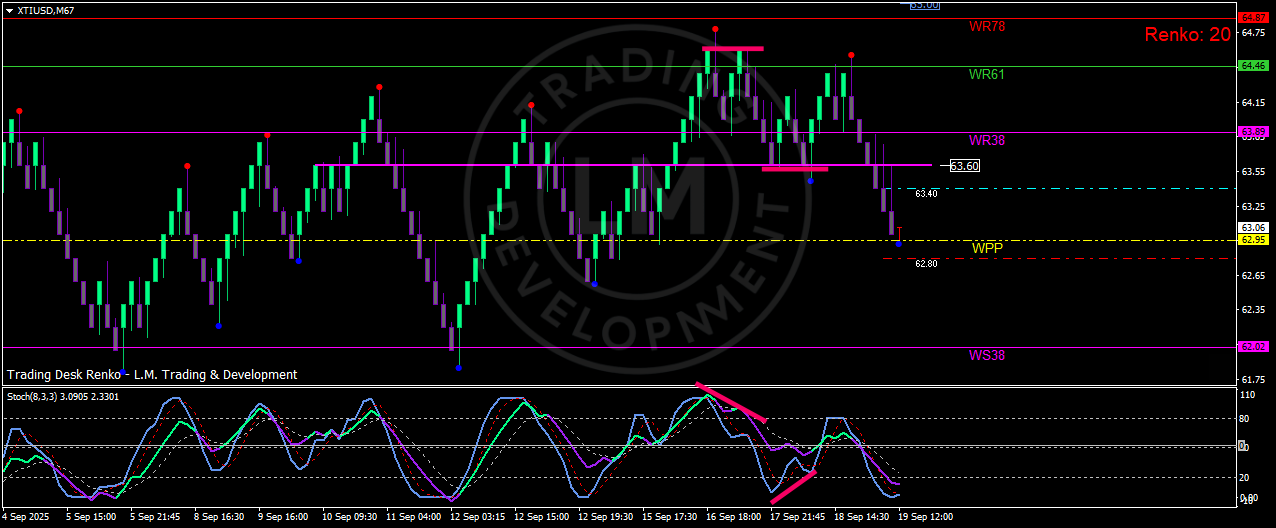Click the 'Trading Desk Renko' caption text
Image resolution: width=1276 pixels, height=528 pixels.
click(152, 375)
